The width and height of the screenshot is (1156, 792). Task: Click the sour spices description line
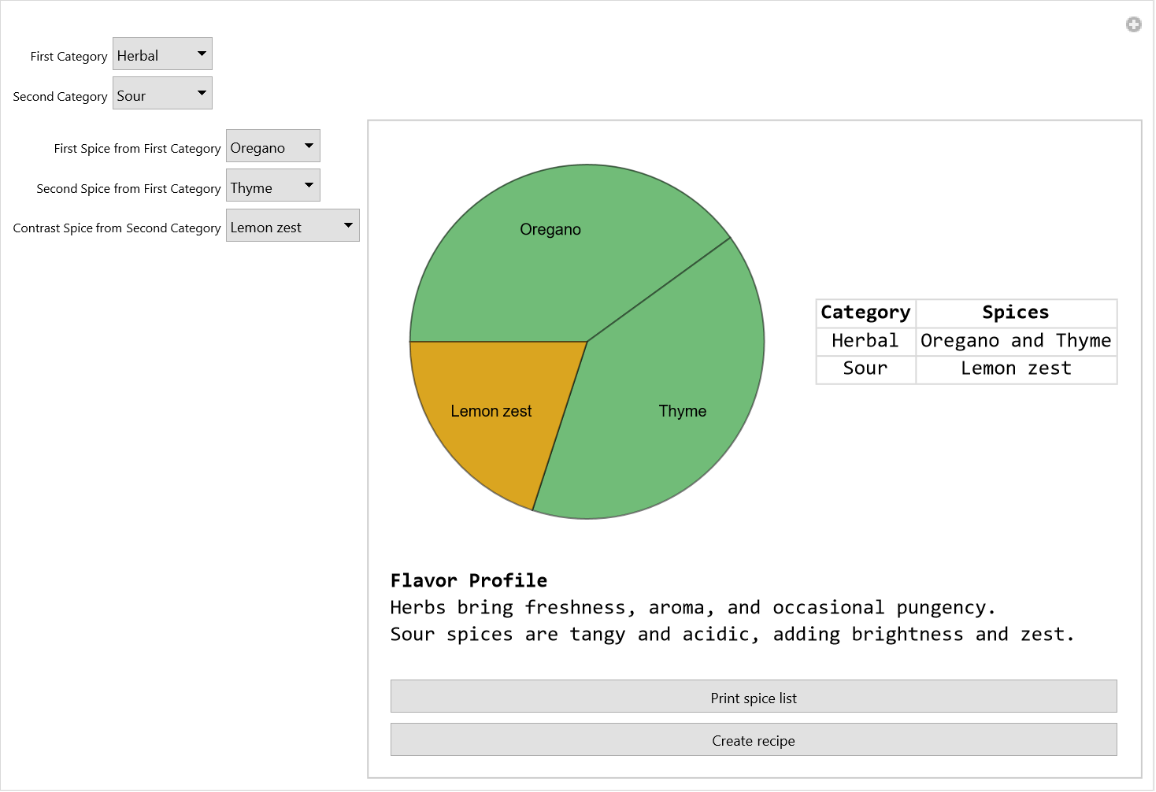pos(732,634)
